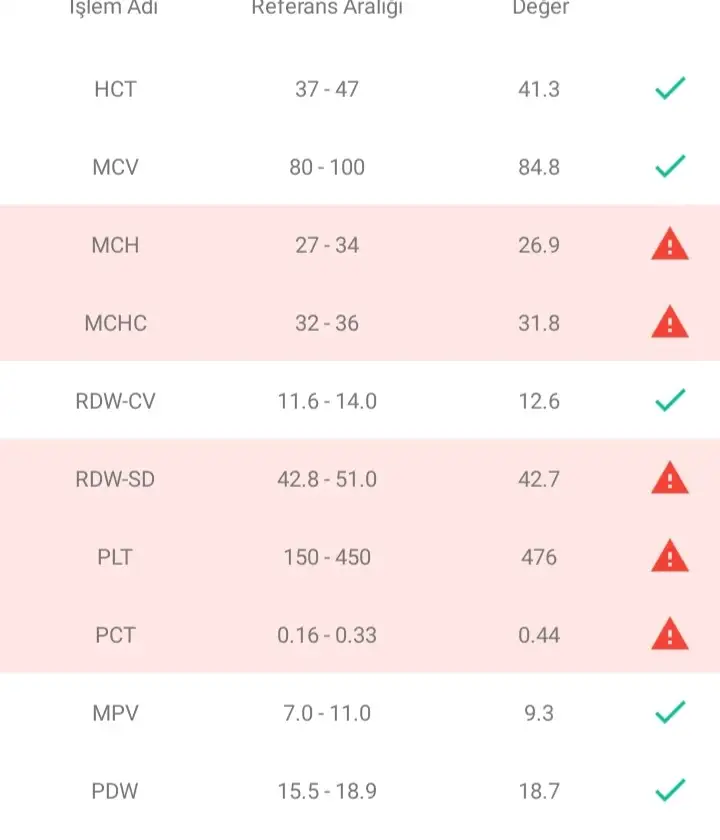
Task: Click the RDW-CV green checkmark
Action: point(670,400)
